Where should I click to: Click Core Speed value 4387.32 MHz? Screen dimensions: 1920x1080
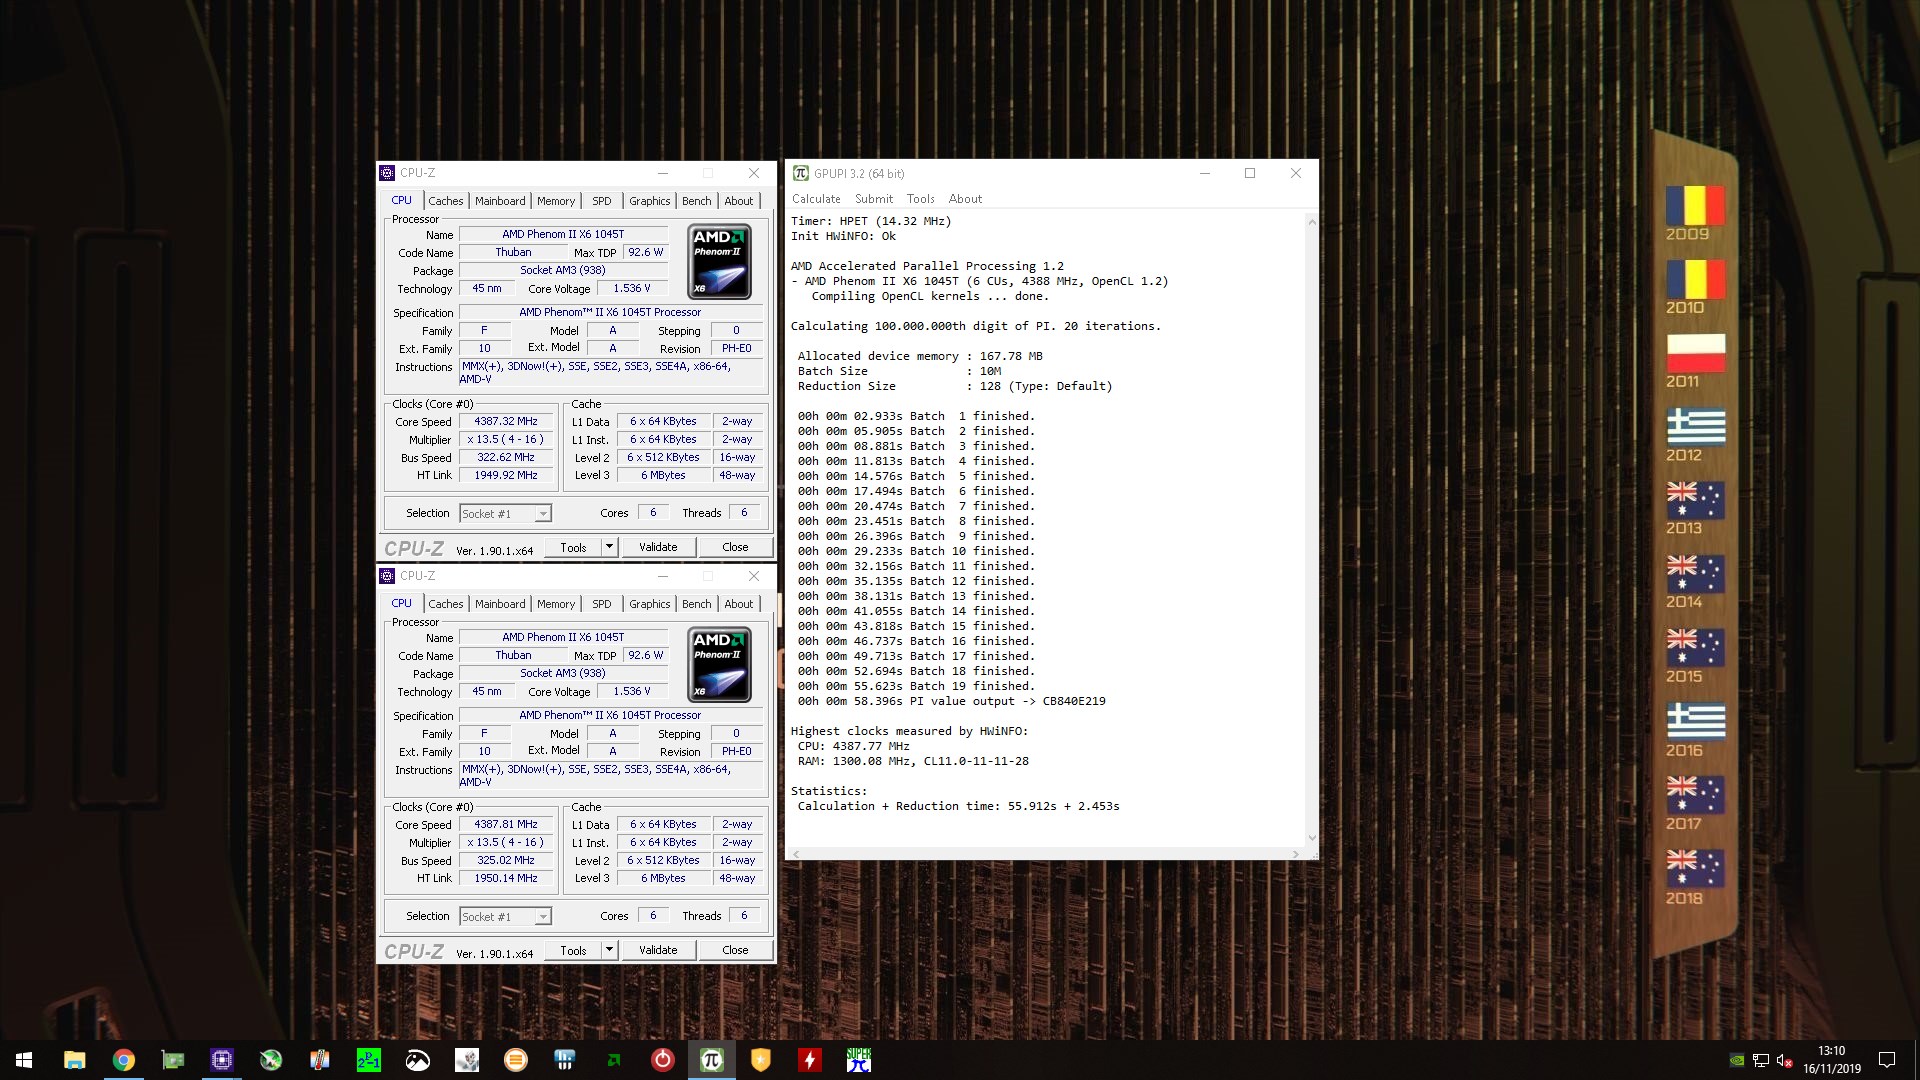pos(506,422)
